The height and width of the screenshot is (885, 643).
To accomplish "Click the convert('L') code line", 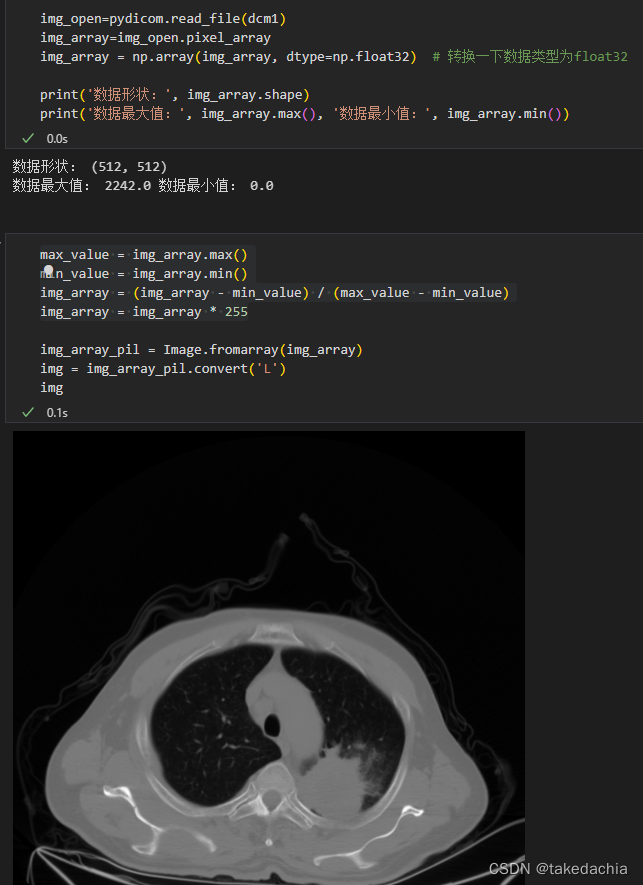I will click(x=163, y=369).
